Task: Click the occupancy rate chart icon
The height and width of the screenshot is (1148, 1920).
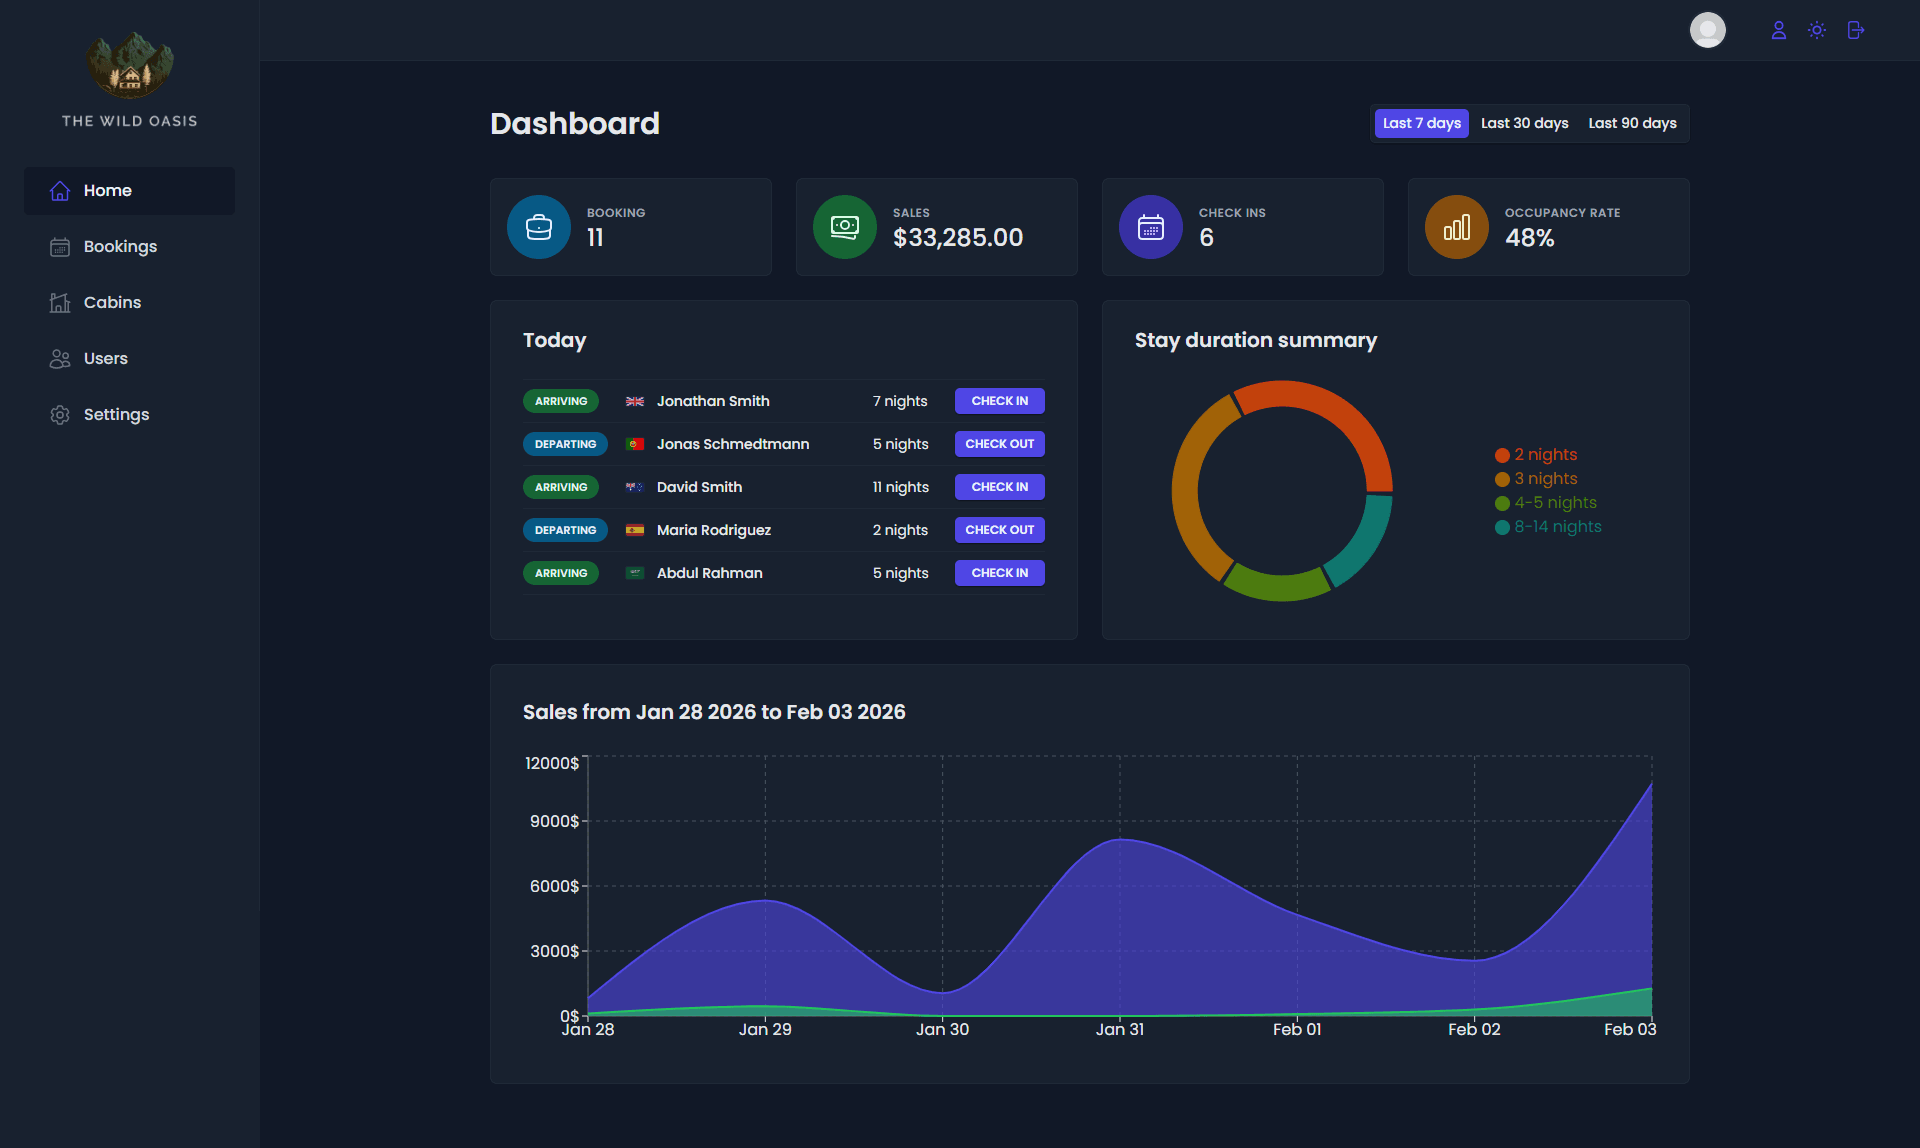Action: coord(1457,227)
